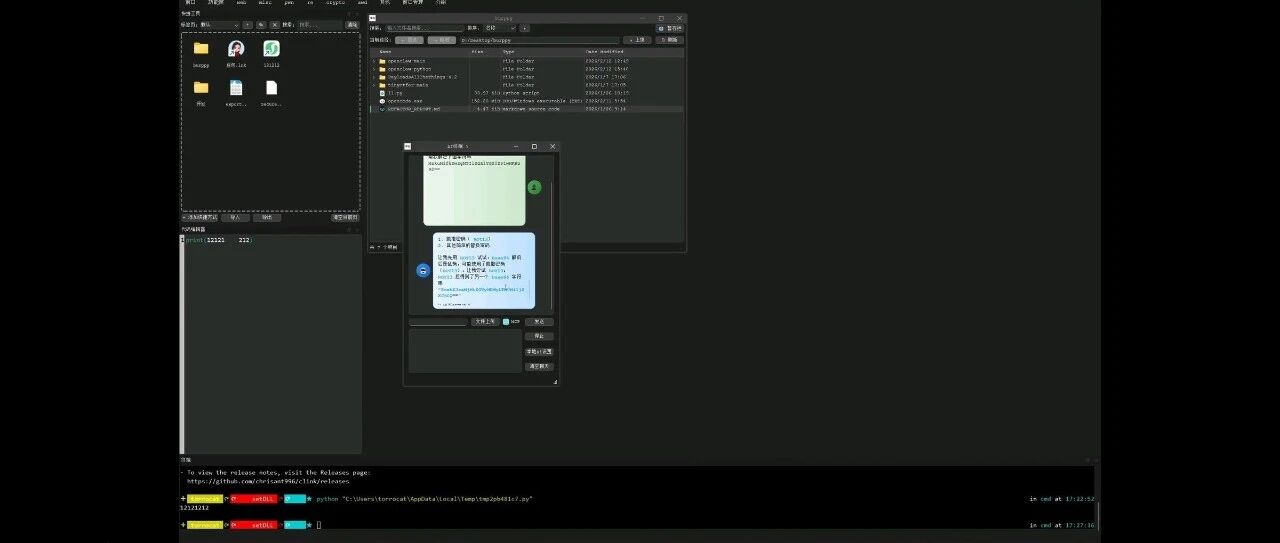The width and height of the screenshot is (1280, 543).
Task: Open the awd menu
Action: click(362, 3)
